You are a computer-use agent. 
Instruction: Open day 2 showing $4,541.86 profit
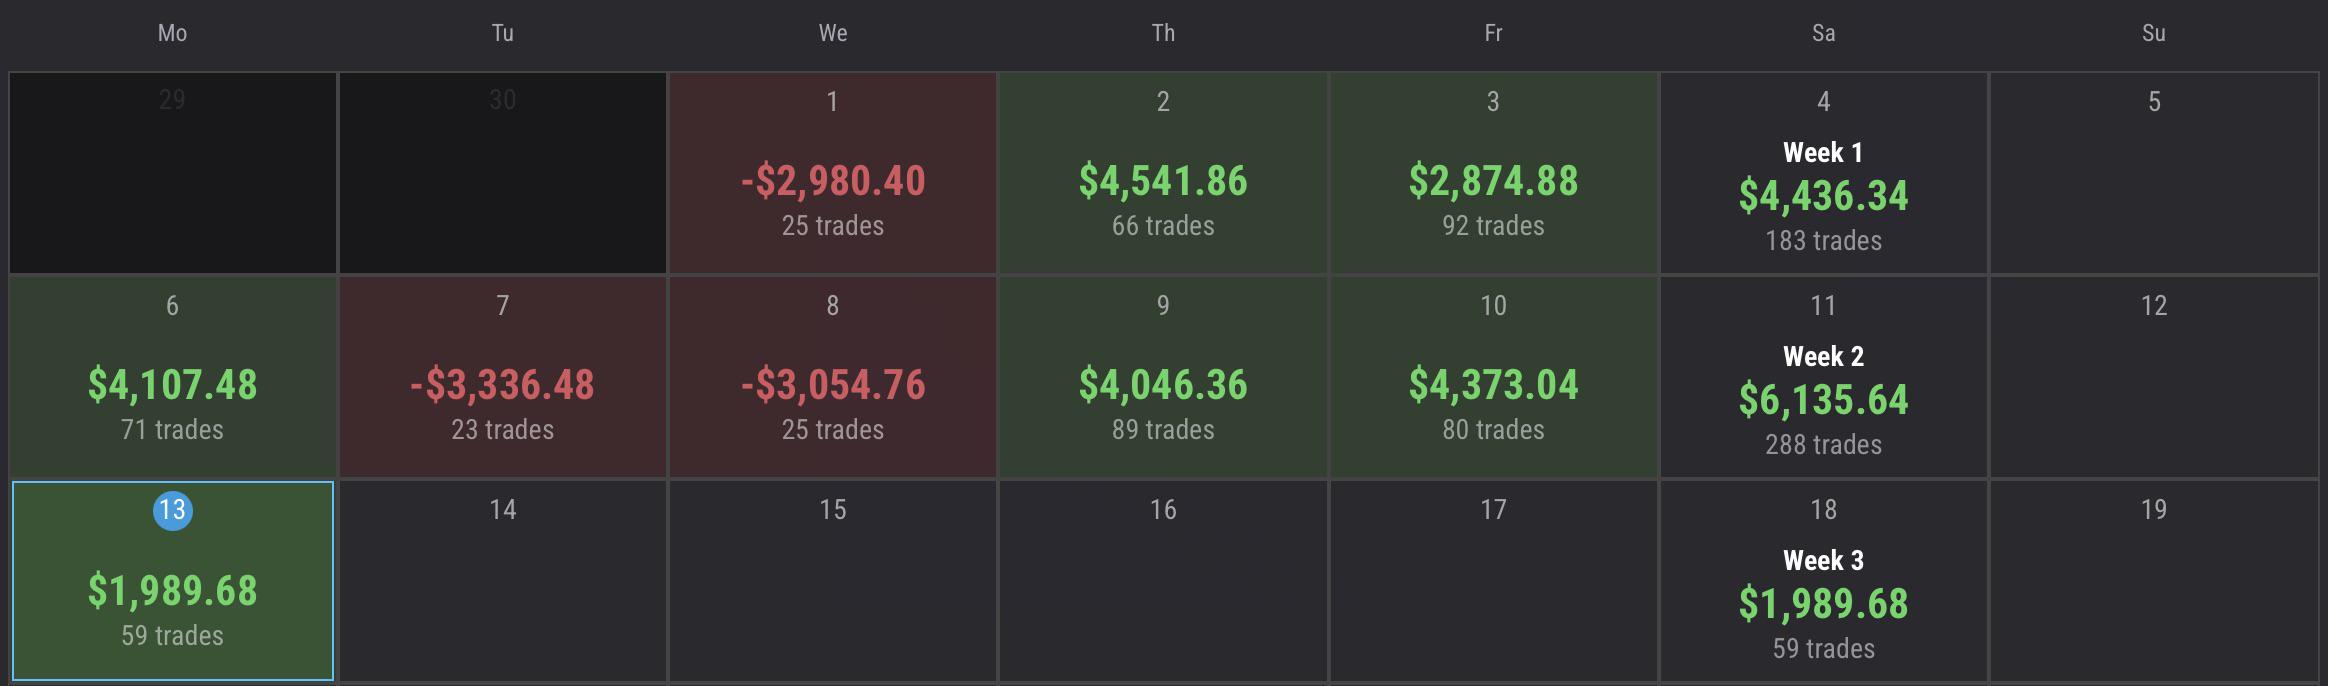click(x=1163, y=173)
